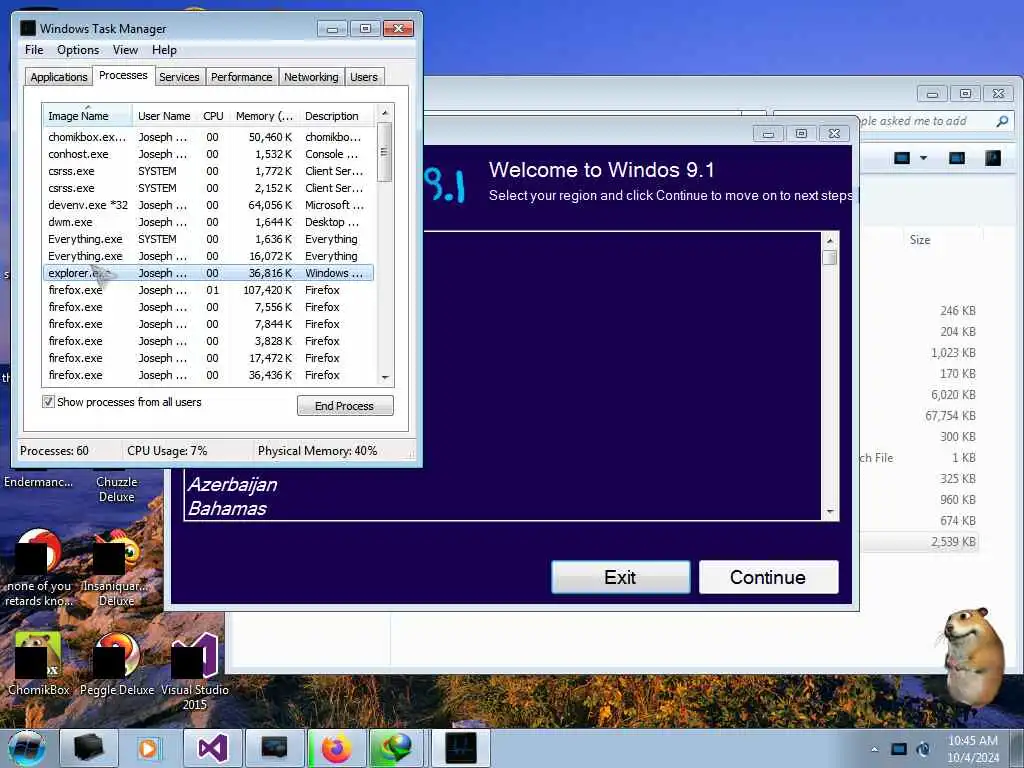This screenshot has width=1024, height=768.
Task: Select the Endermanc... desktop label
Action: [39, 482]
